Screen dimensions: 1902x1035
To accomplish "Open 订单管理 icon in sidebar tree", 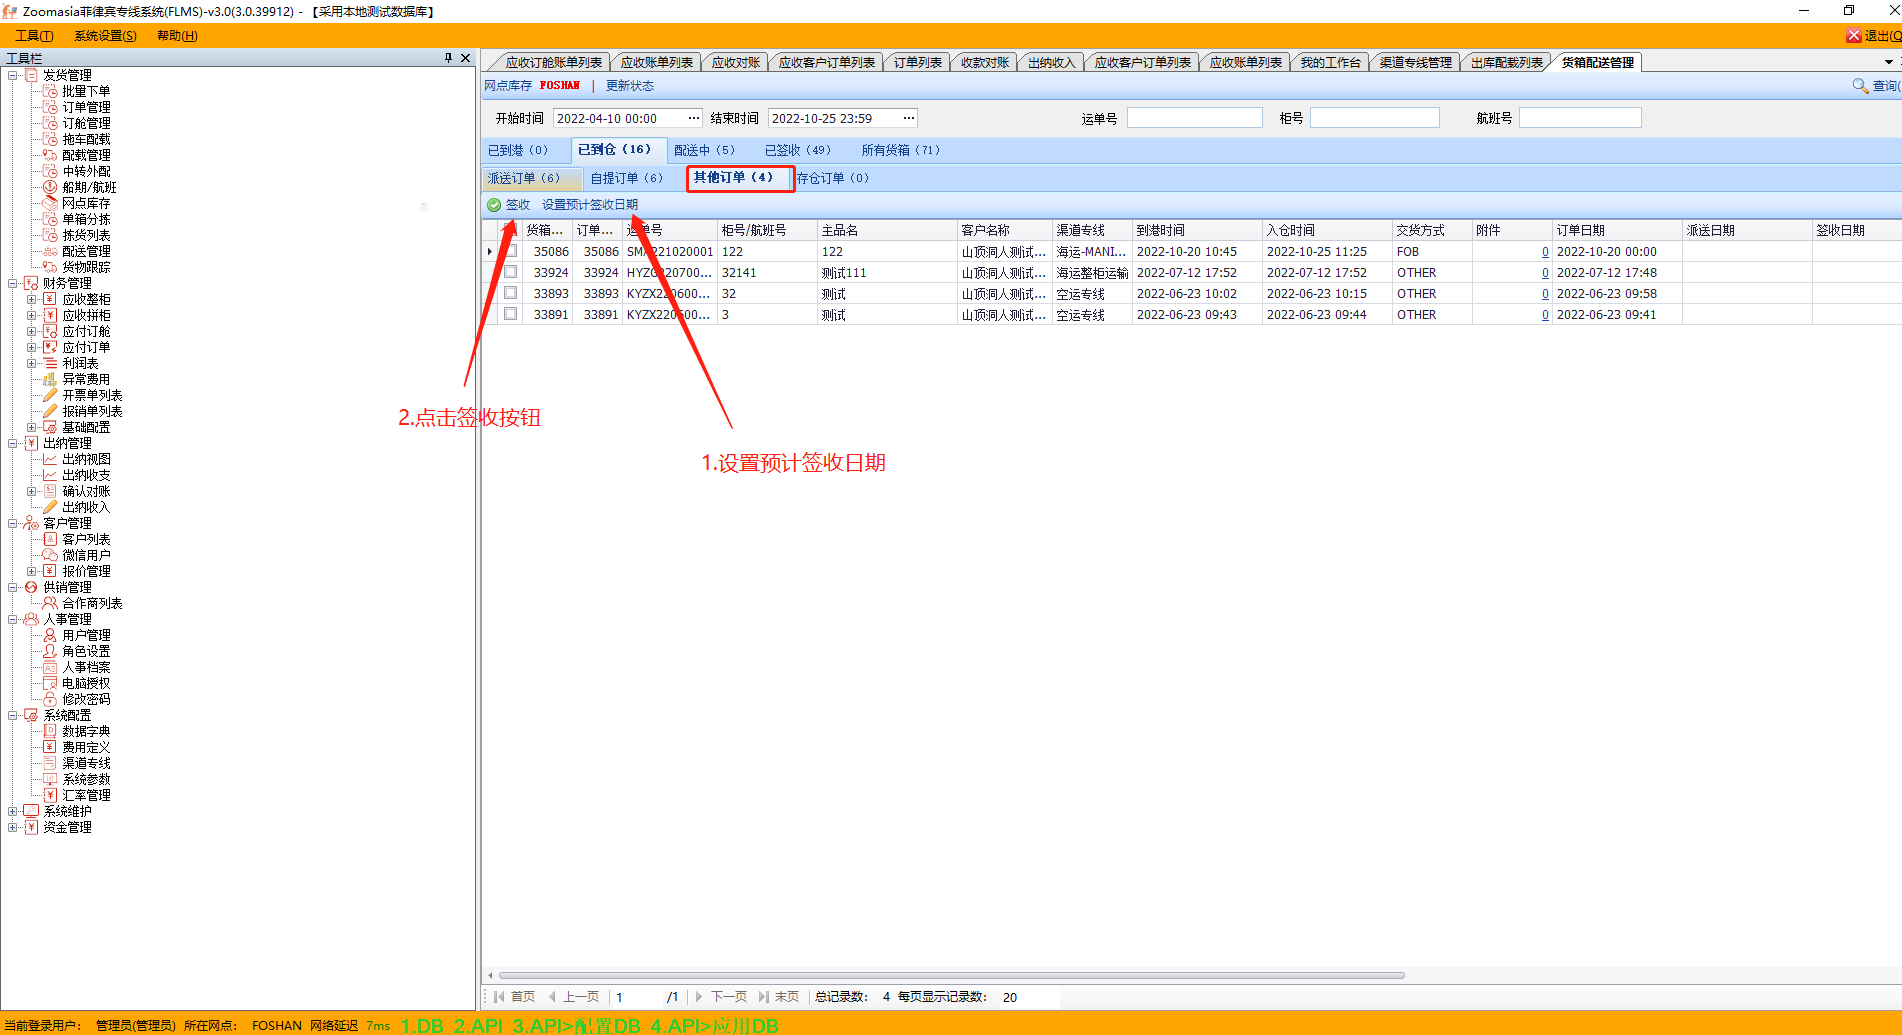I will 50,107.
